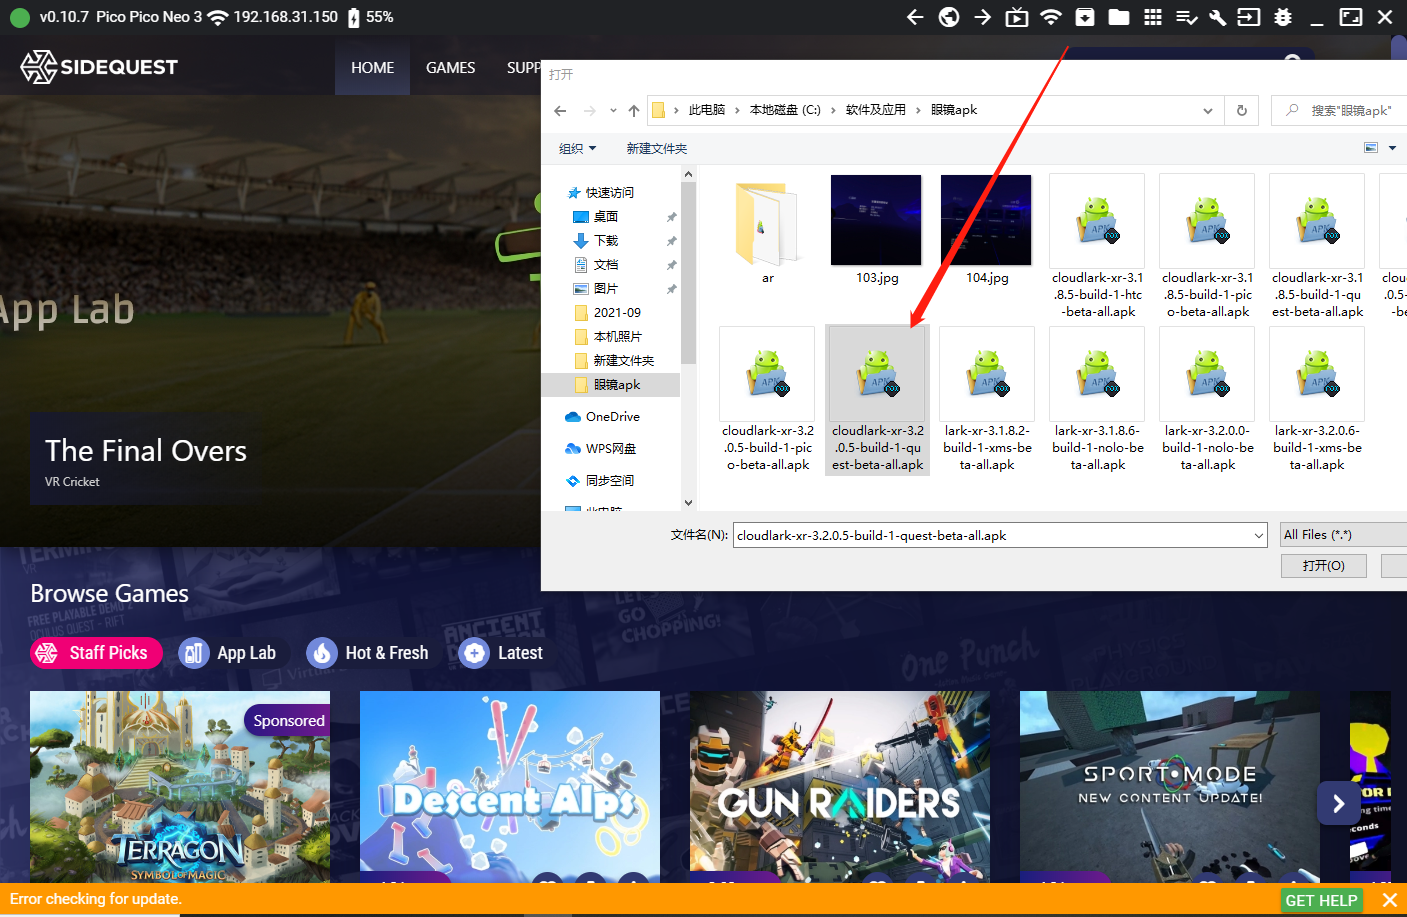Open the stream/cast TV icon
The height and width of the screenshot is (917, 1407).
pos(1017,17)
